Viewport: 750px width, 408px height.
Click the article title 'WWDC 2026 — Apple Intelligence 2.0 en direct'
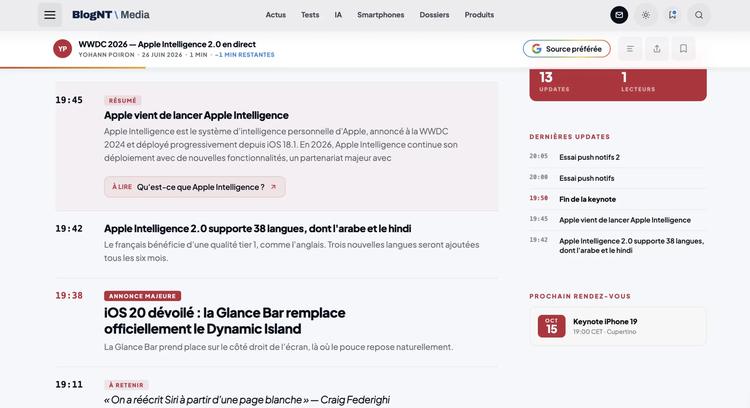(x=167, y=44)
